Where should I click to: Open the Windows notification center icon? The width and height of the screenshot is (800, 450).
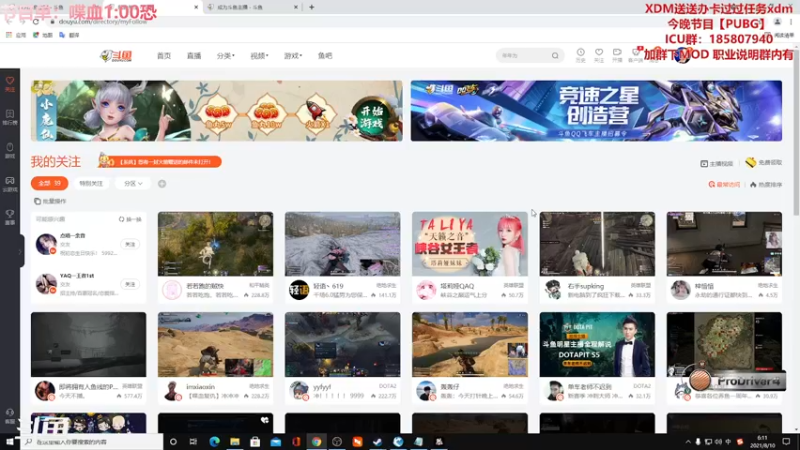point(786,442)
